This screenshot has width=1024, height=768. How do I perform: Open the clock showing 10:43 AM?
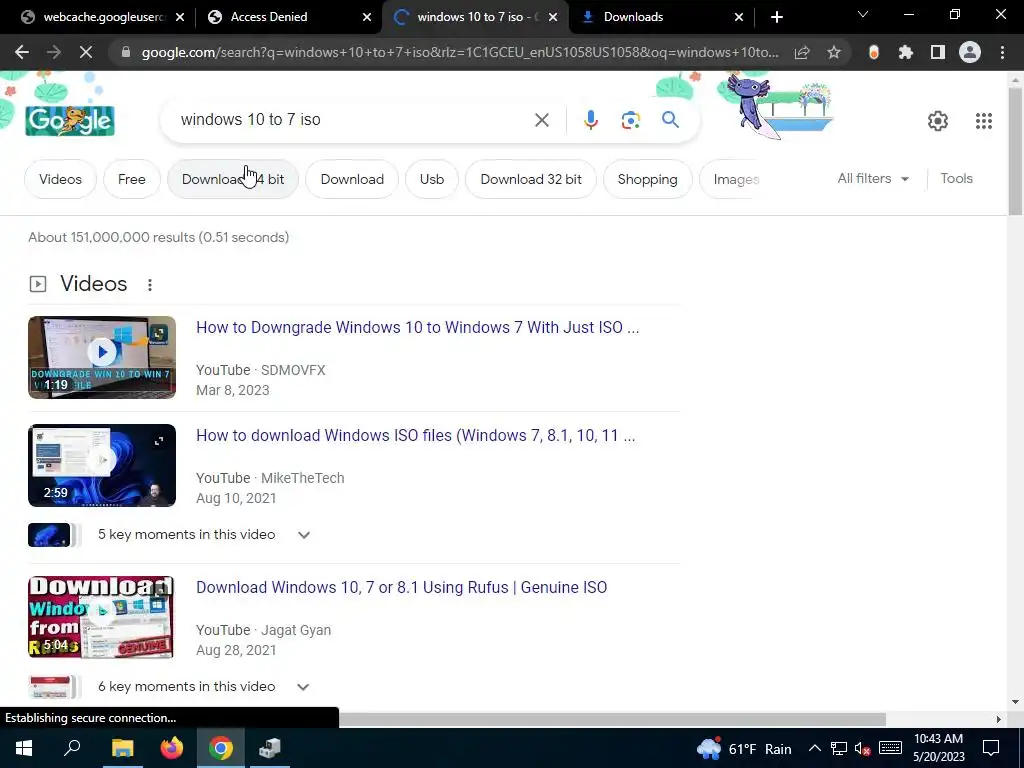tap(938, 748)
